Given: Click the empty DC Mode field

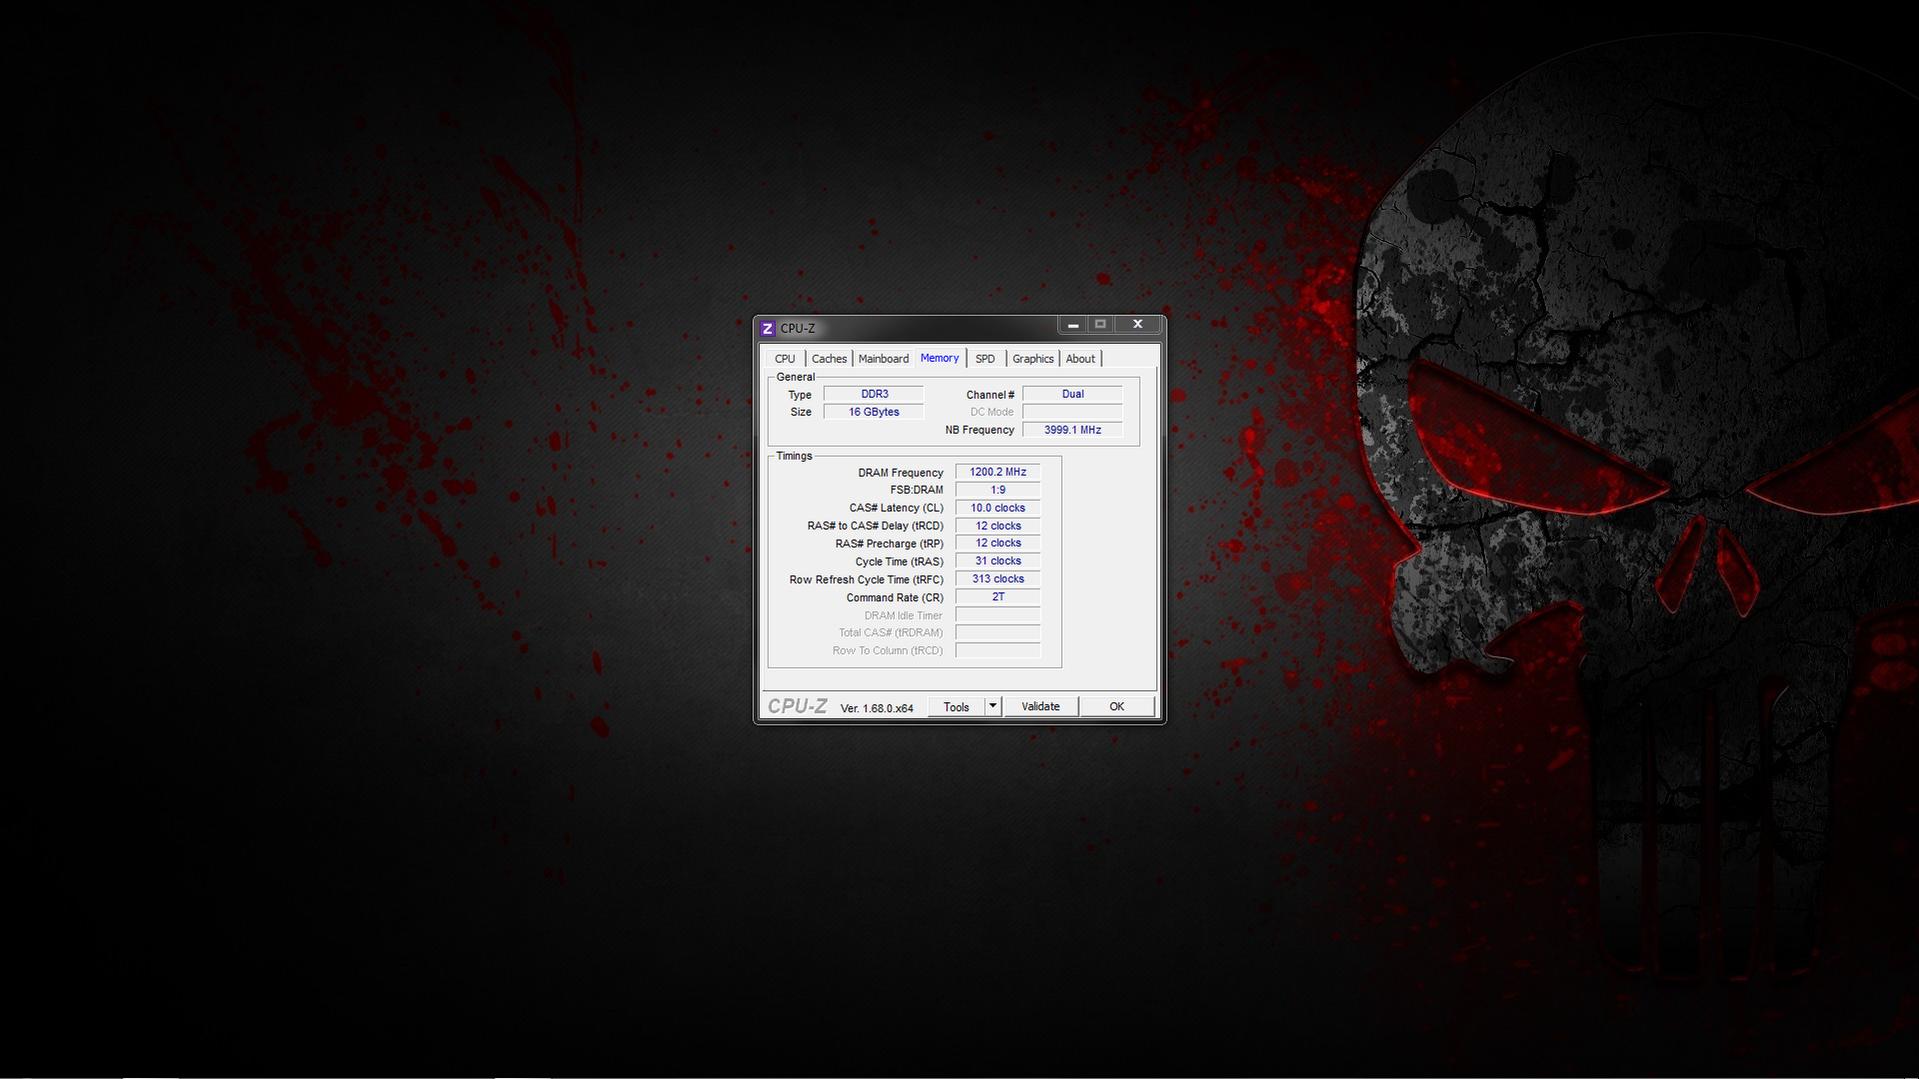Looking at the screenshot, I should point(1073,412).
